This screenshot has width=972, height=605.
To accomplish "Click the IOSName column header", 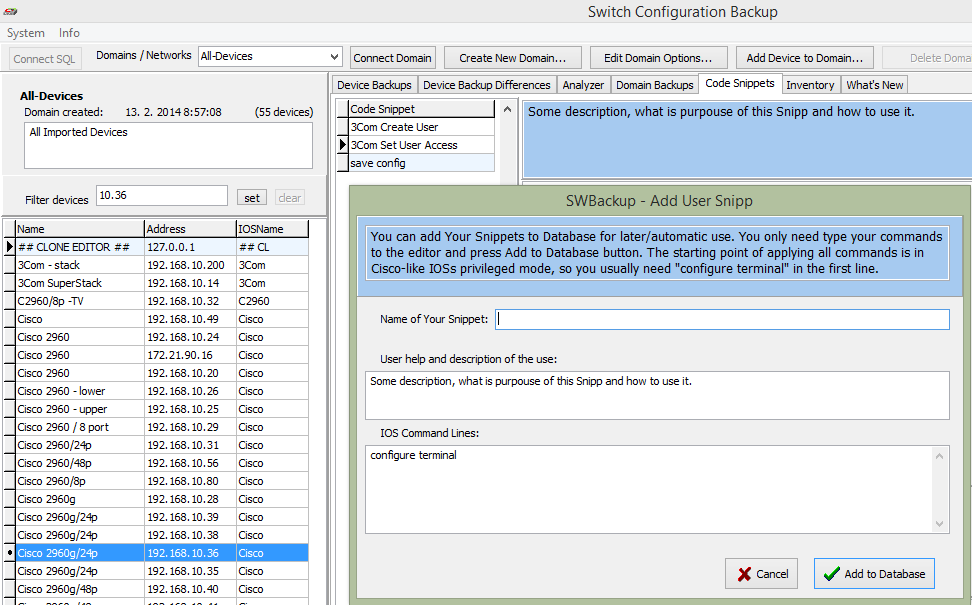I will [272, 229].
